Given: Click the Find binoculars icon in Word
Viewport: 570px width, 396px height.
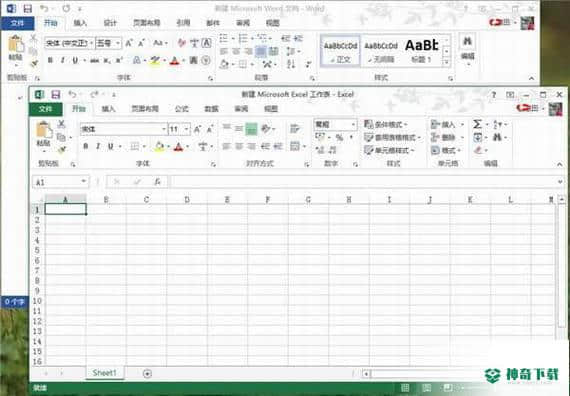Looking at the screenshot, I should coord(467,41).
